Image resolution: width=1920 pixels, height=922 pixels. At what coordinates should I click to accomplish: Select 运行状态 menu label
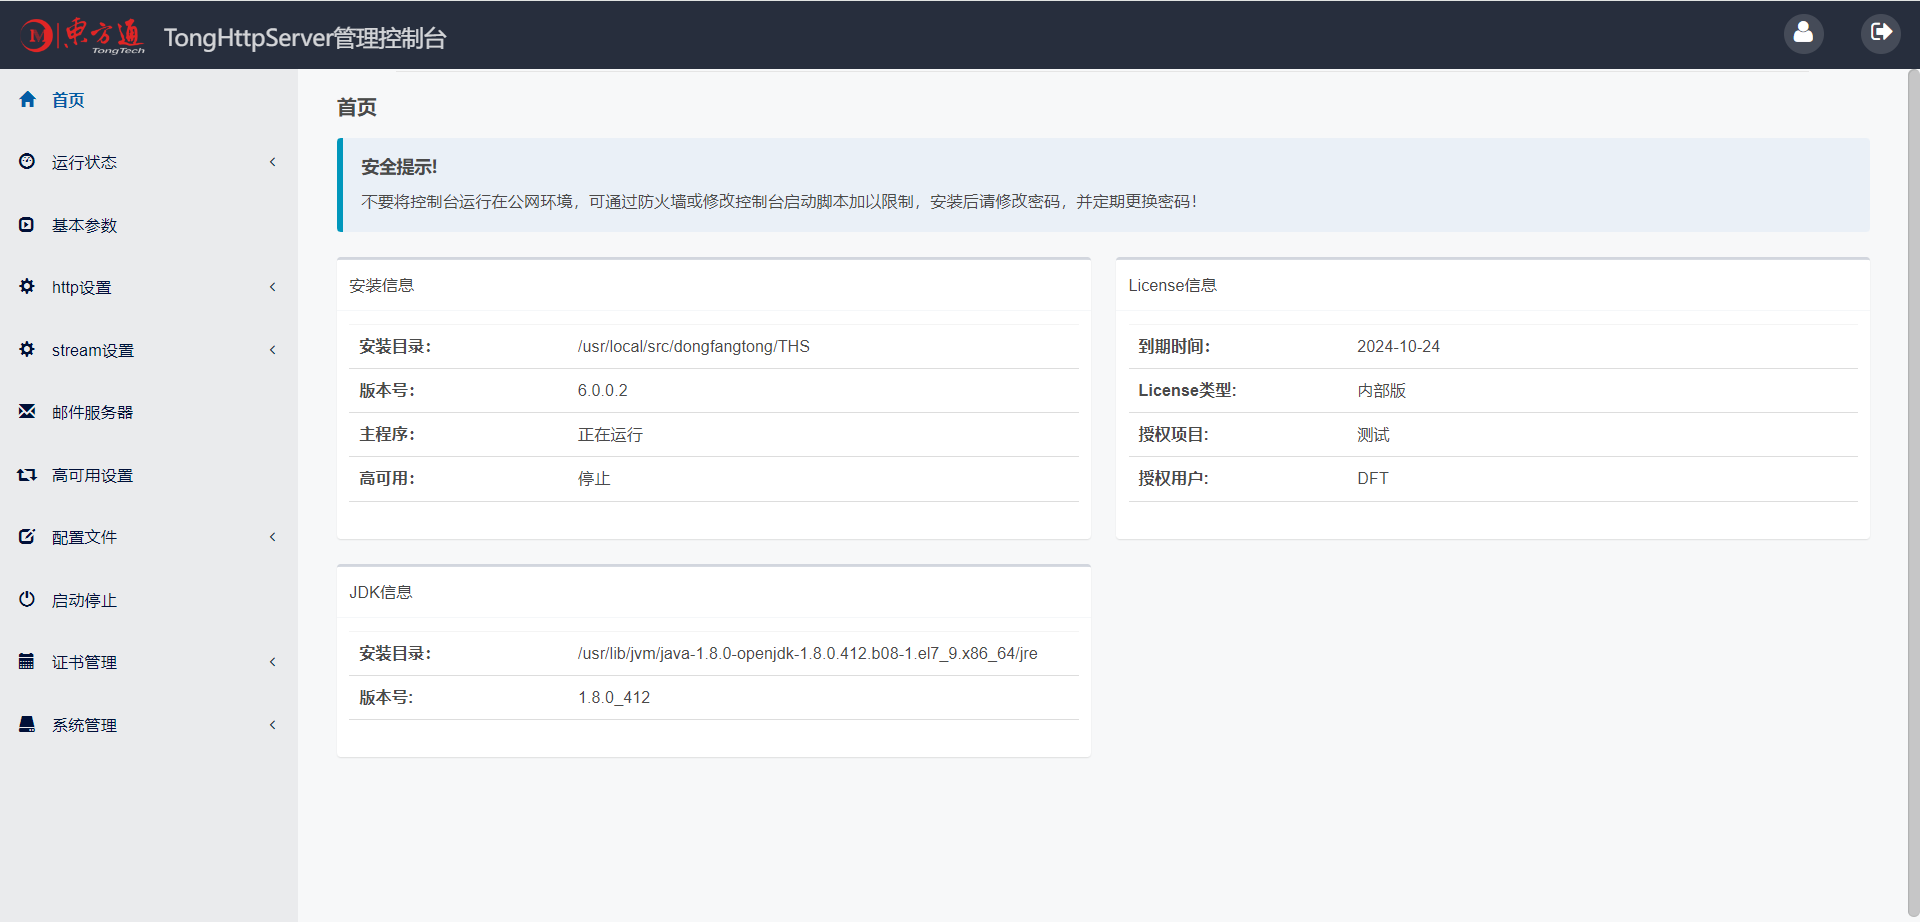point(84,162)
